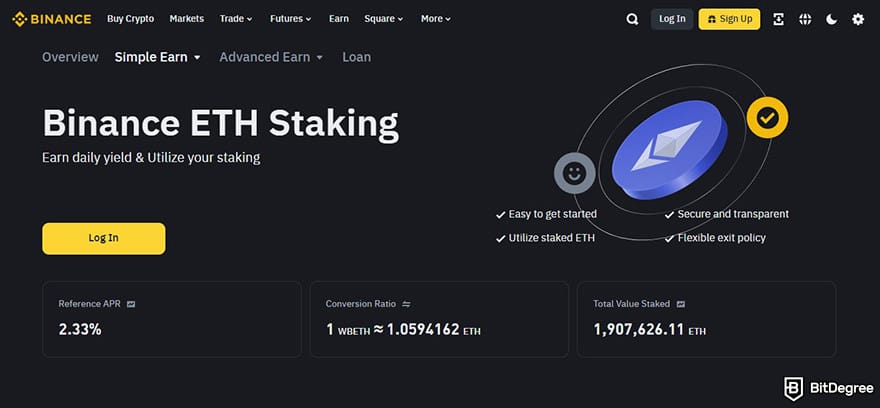880x408 pixels.
Task: Click the Utilize staked ETH text
Action: click(x=552, y=238)
